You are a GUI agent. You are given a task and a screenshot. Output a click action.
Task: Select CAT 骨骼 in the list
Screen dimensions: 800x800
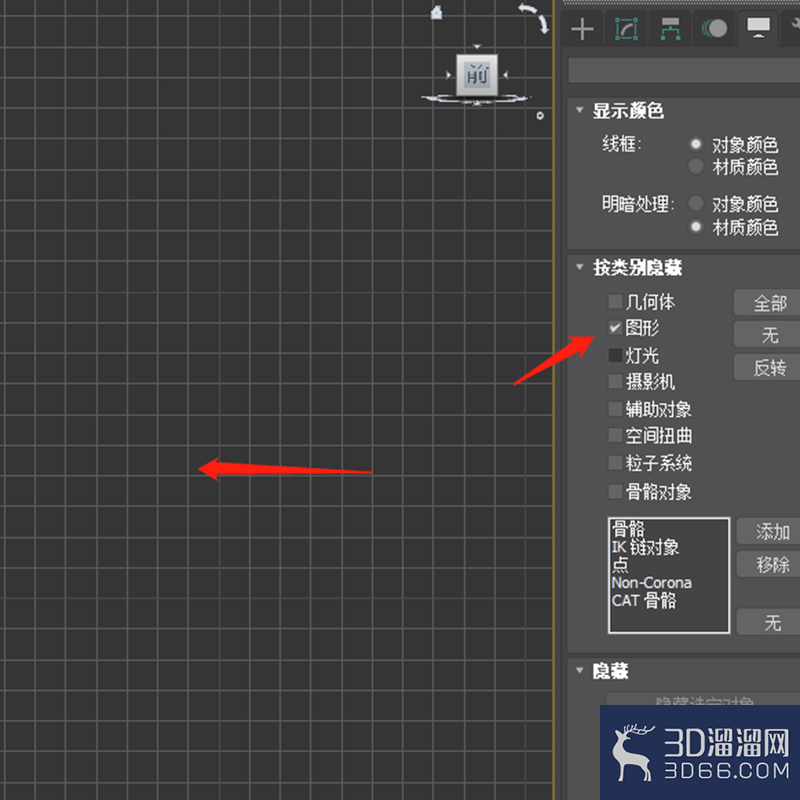pos(644,601)
